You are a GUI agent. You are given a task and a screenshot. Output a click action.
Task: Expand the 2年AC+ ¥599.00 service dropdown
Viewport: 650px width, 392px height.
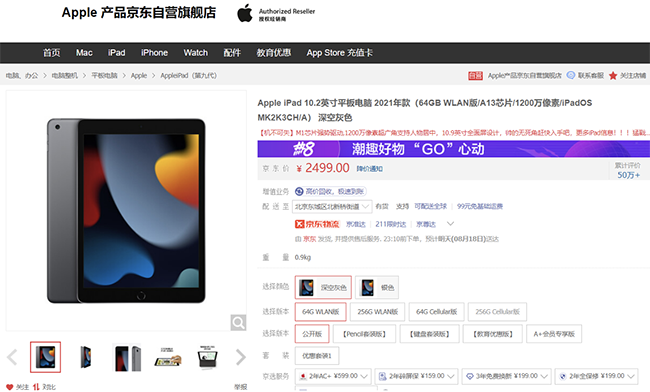333,376
